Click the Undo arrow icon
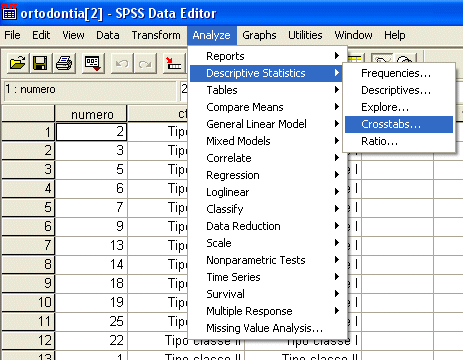This screenshot has height=360, width=463. pos(122,63)
